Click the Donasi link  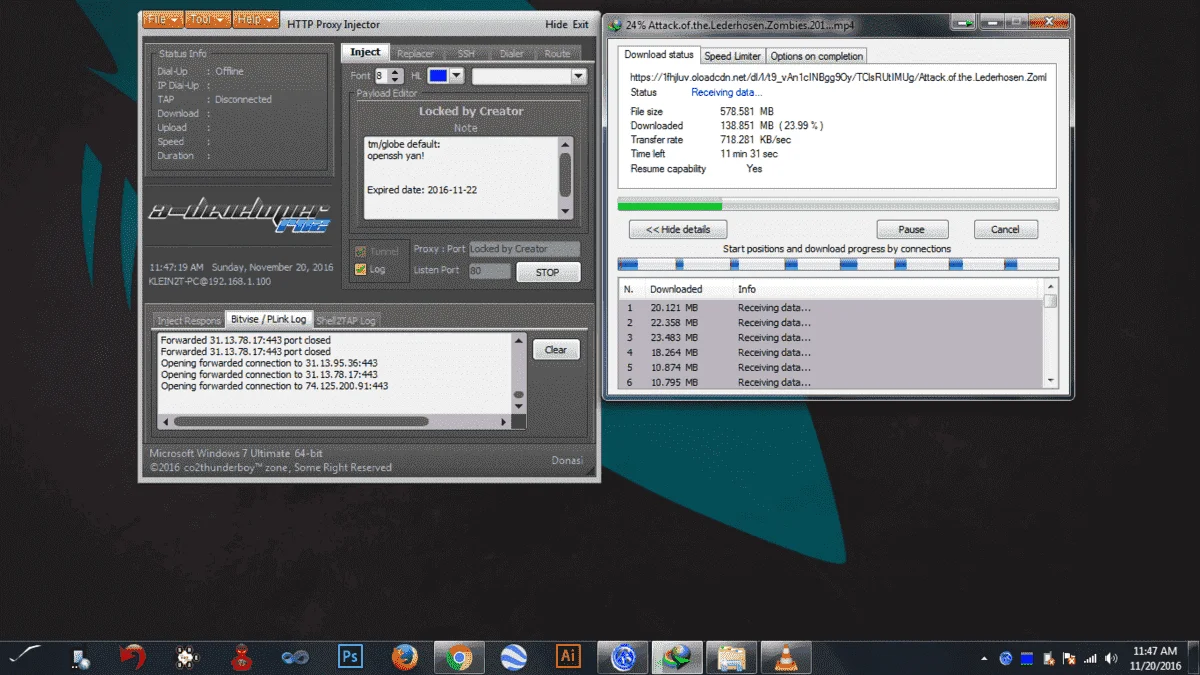(567, 461)
